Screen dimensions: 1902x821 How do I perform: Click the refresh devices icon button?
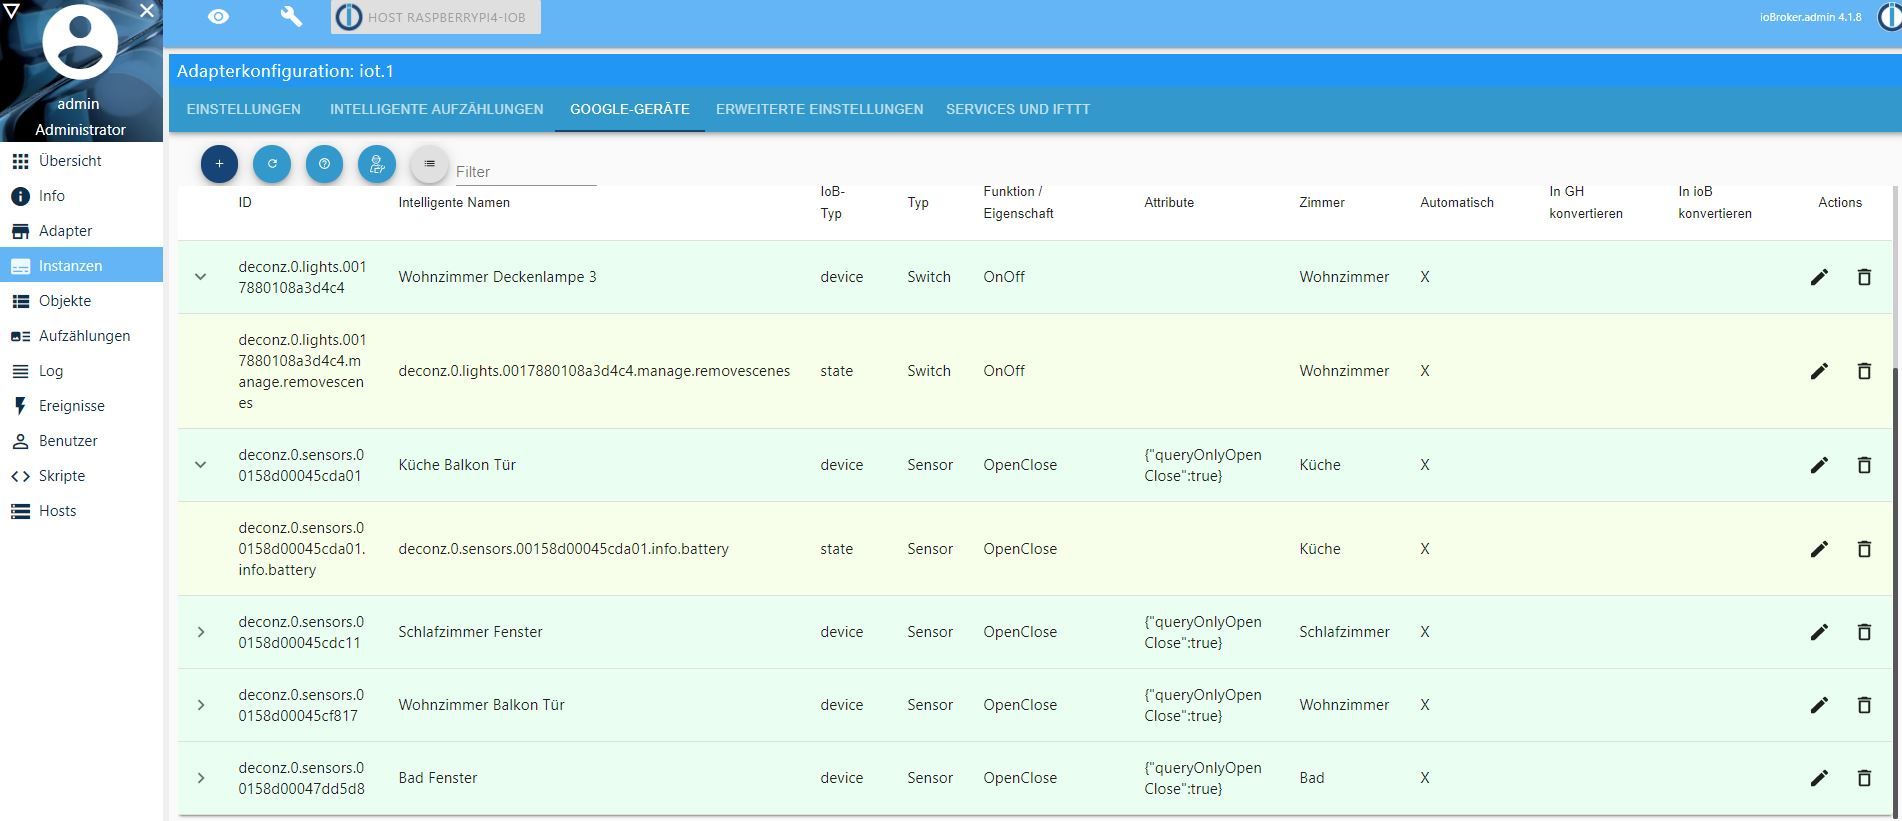tap(272, 164)
